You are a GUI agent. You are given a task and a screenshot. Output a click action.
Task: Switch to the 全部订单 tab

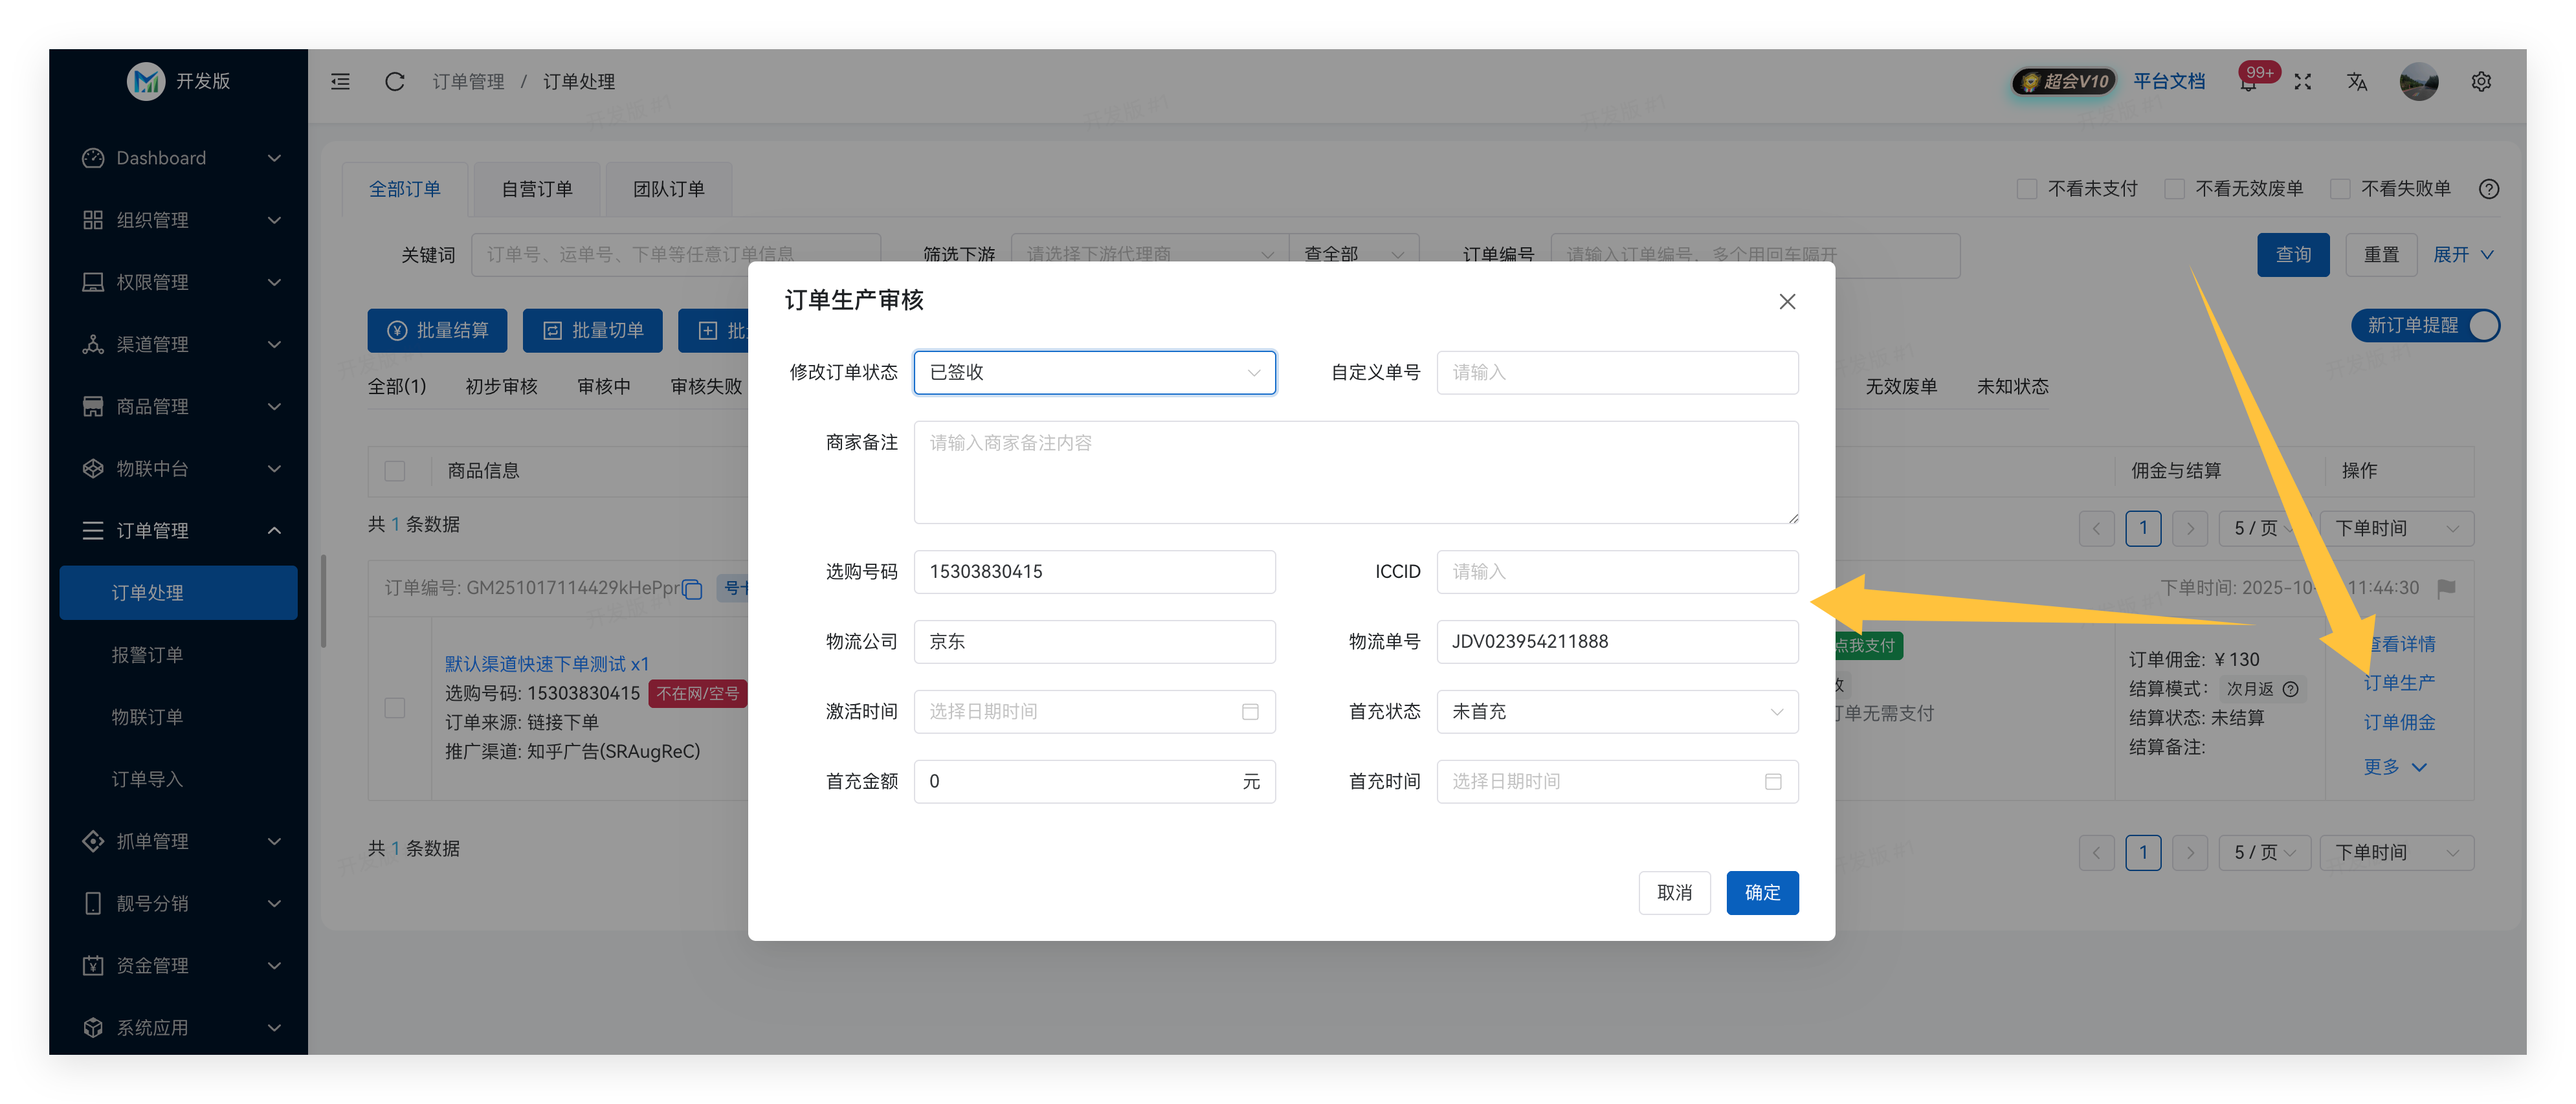coord(404,189)
